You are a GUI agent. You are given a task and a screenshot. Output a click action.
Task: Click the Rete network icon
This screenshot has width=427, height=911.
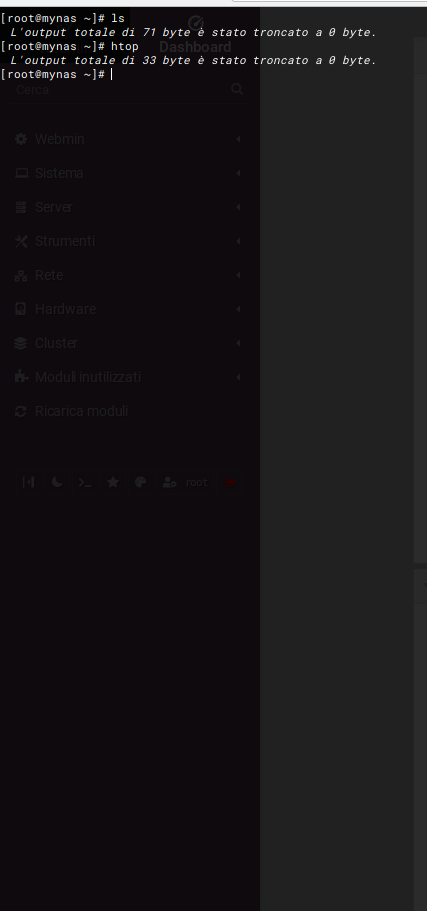coord(21,275)
